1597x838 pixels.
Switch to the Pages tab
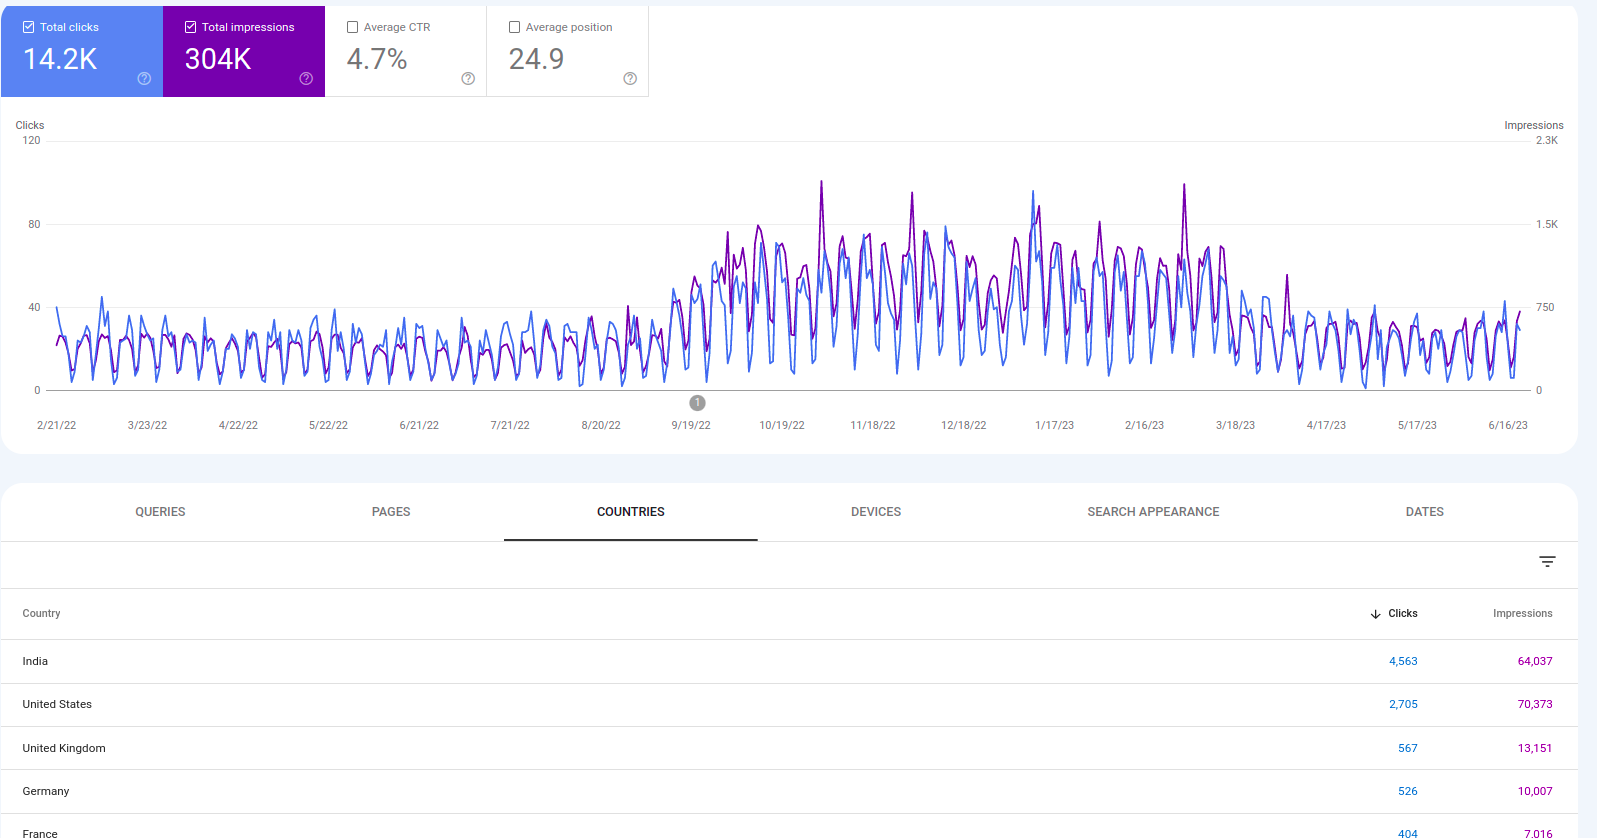click(391, 512)
